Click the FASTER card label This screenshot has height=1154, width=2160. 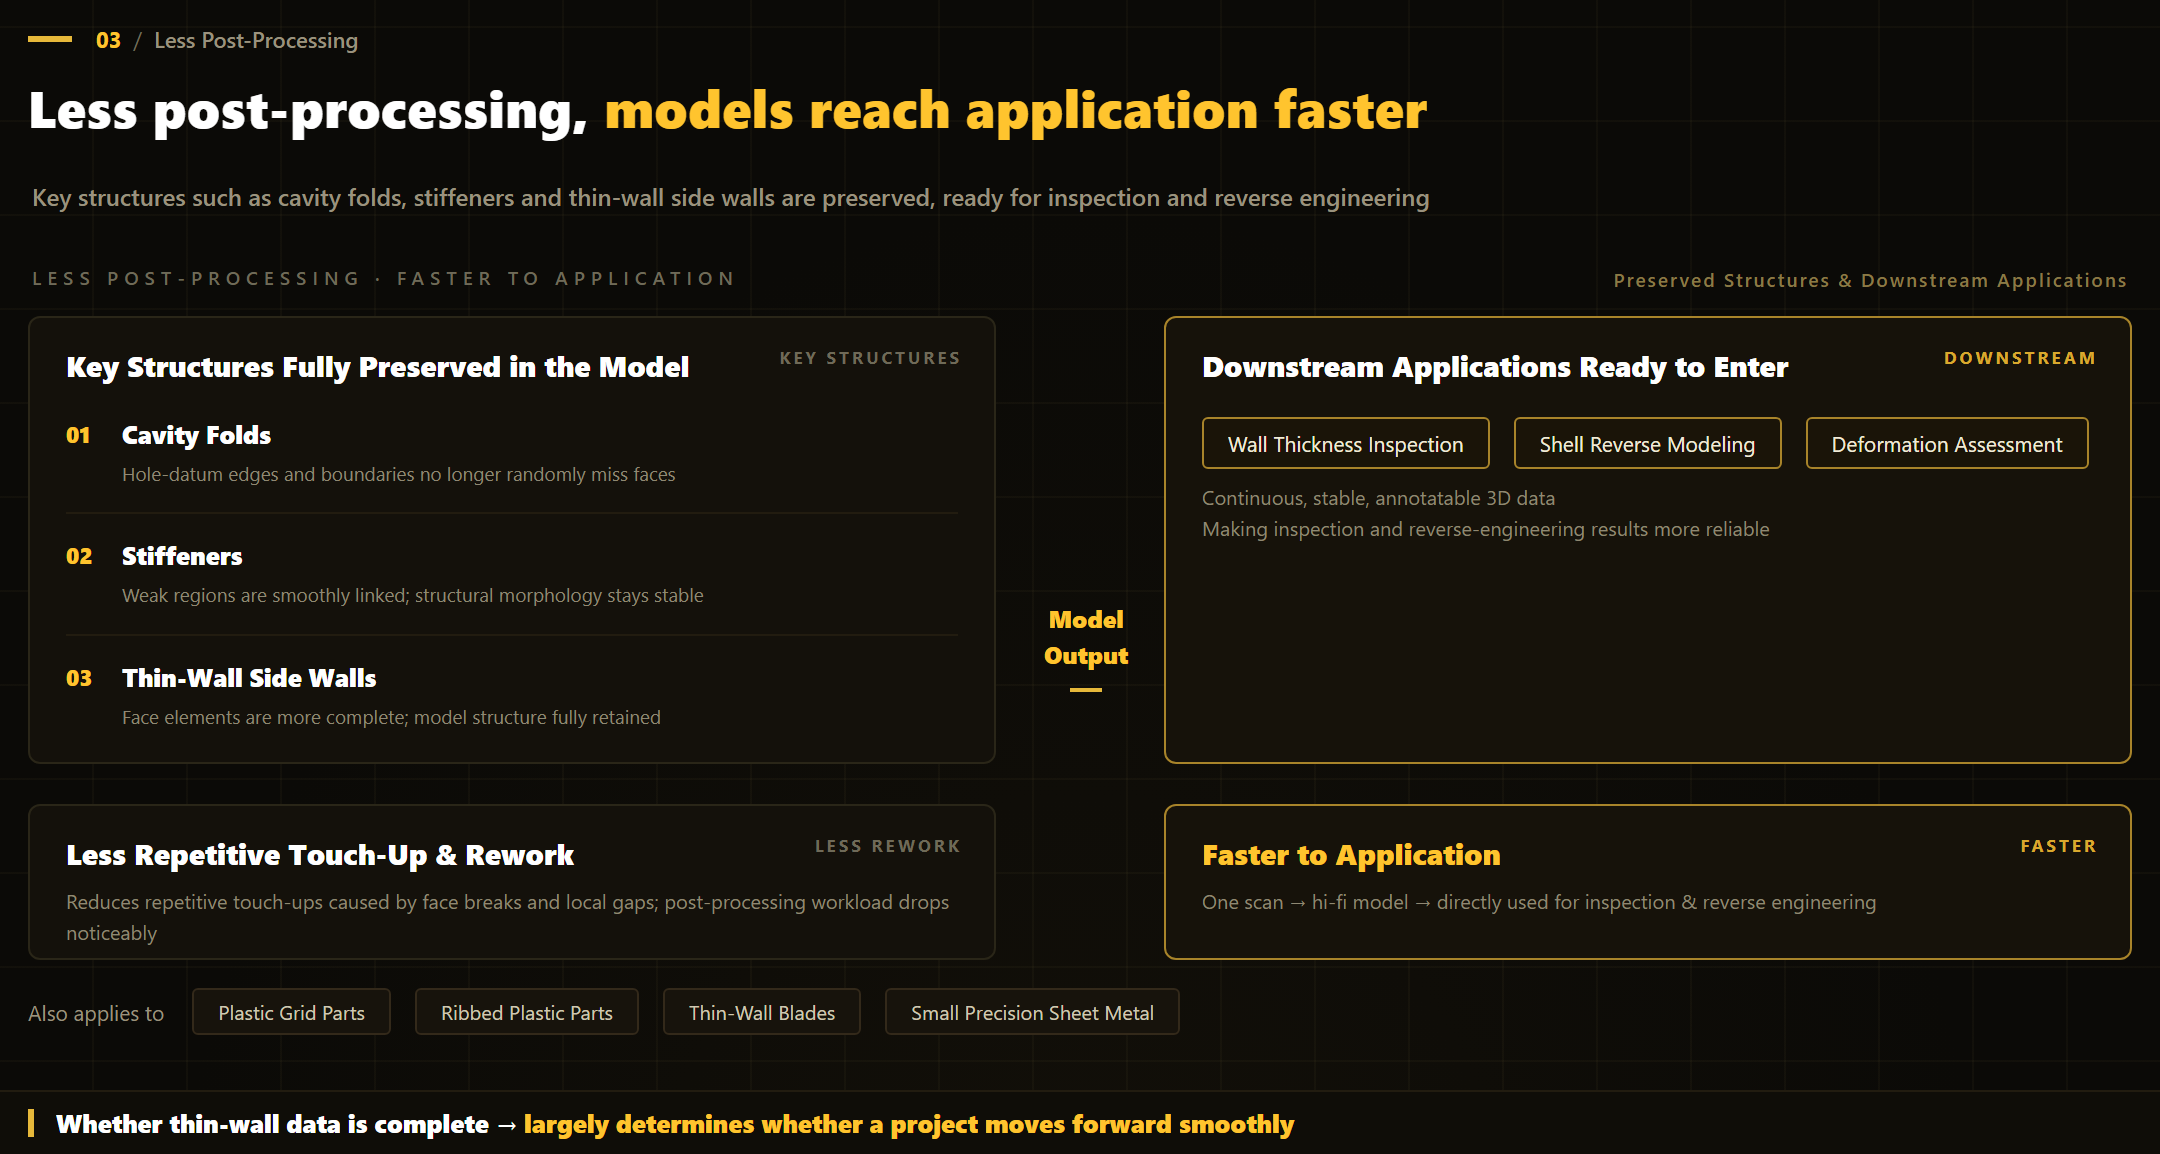click(x=2058, y=846)
